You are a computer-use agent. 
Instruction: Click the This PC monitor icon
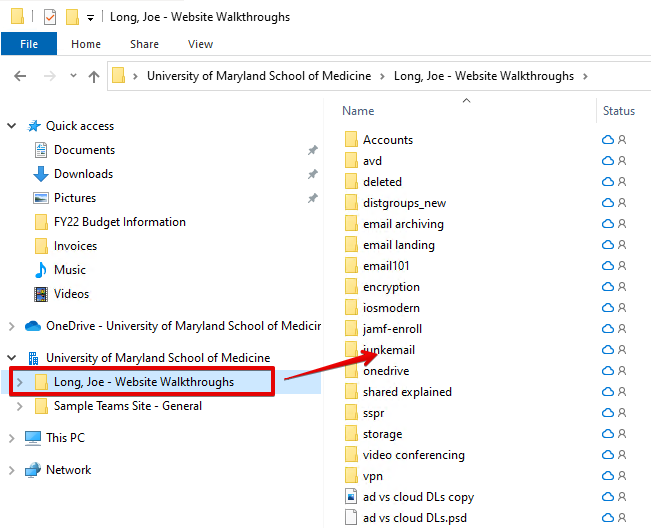32,438
